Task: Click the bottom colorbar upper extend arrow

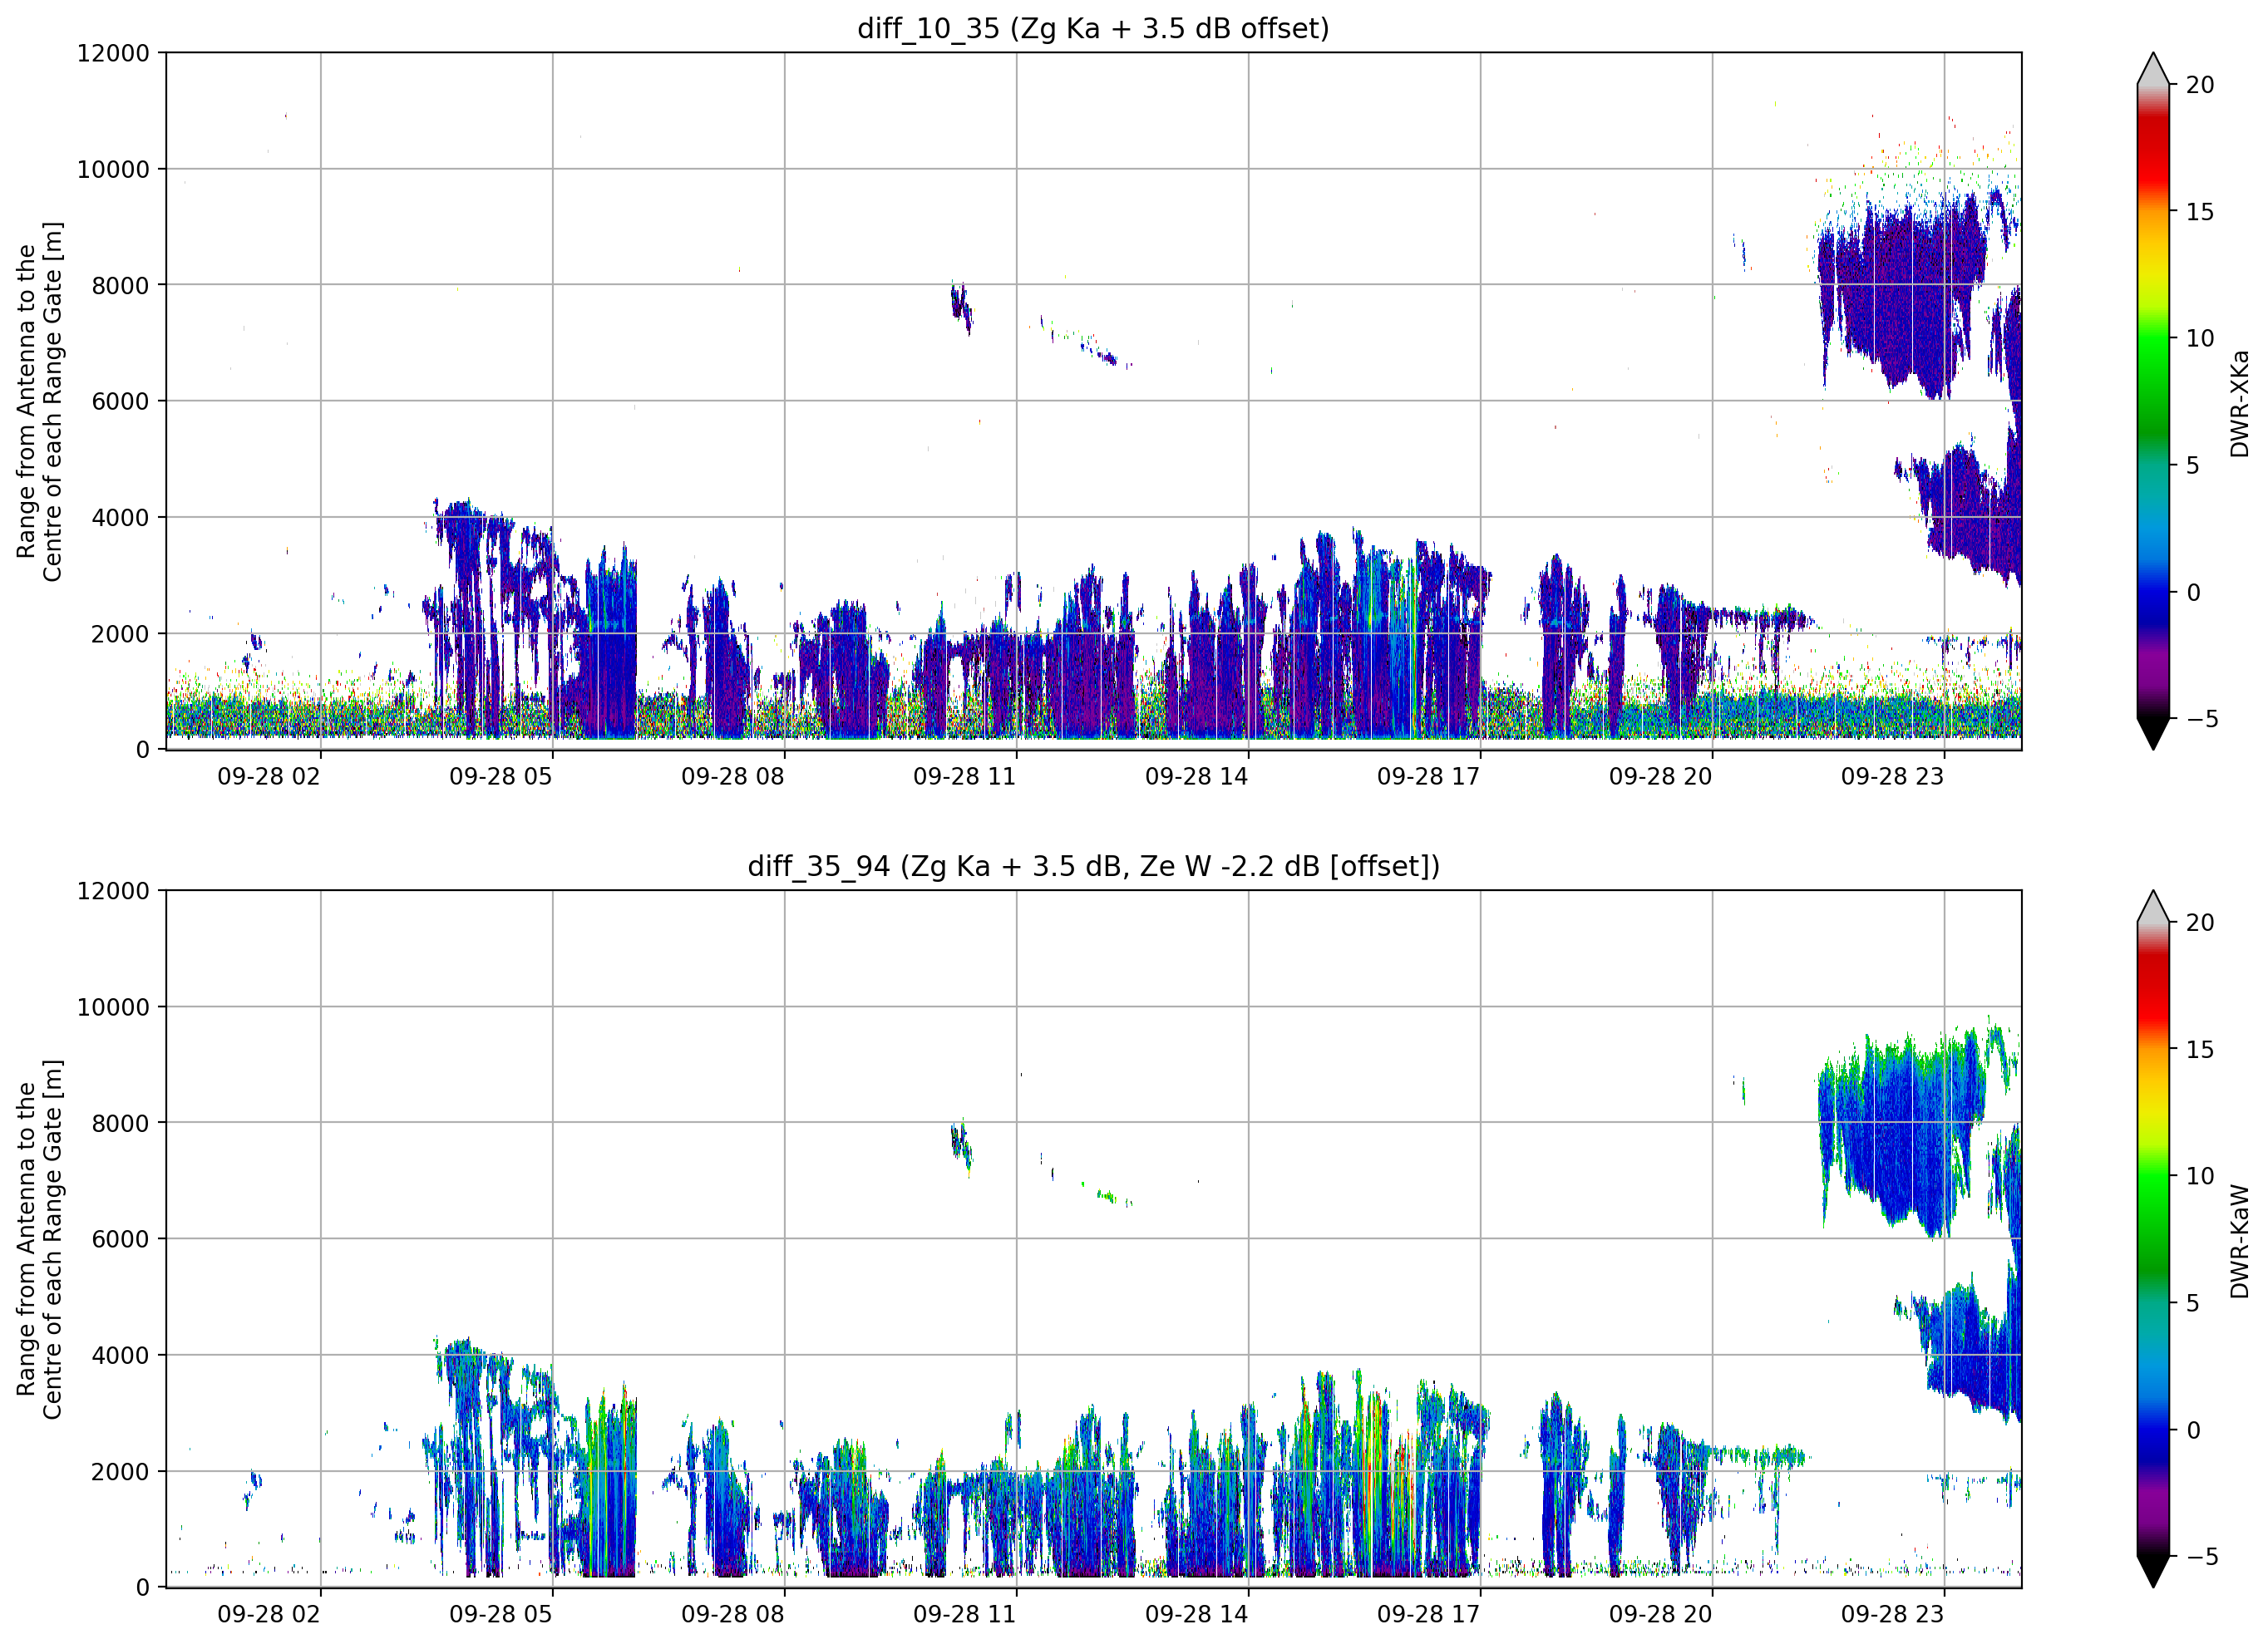Action: tap(2153, 906)
